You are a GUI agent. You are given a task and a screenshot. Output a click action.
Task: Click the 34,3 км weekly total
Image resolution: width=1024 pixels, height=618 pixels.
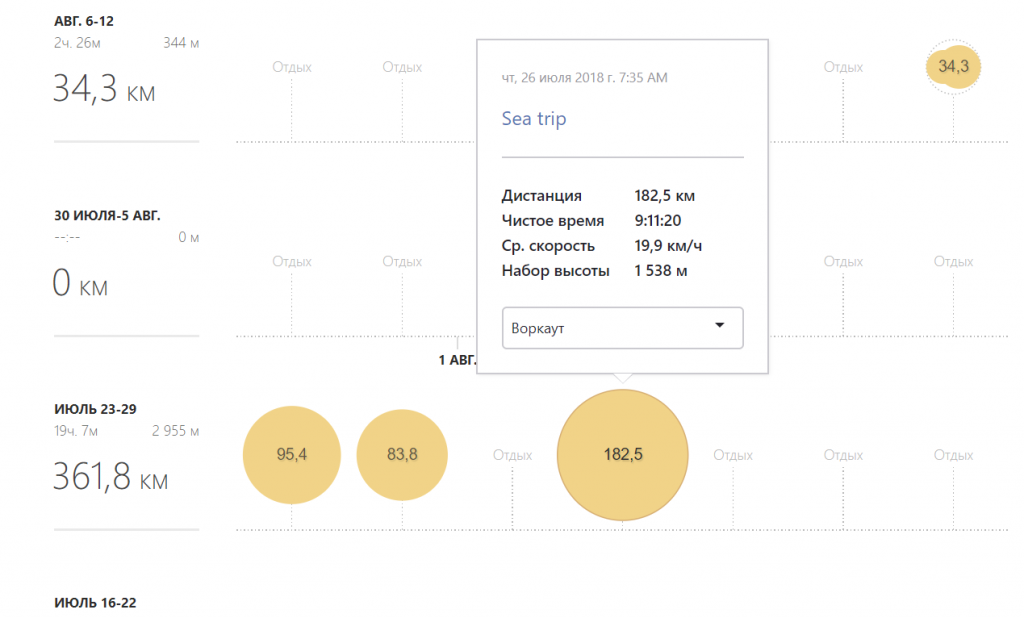[104, 89]
